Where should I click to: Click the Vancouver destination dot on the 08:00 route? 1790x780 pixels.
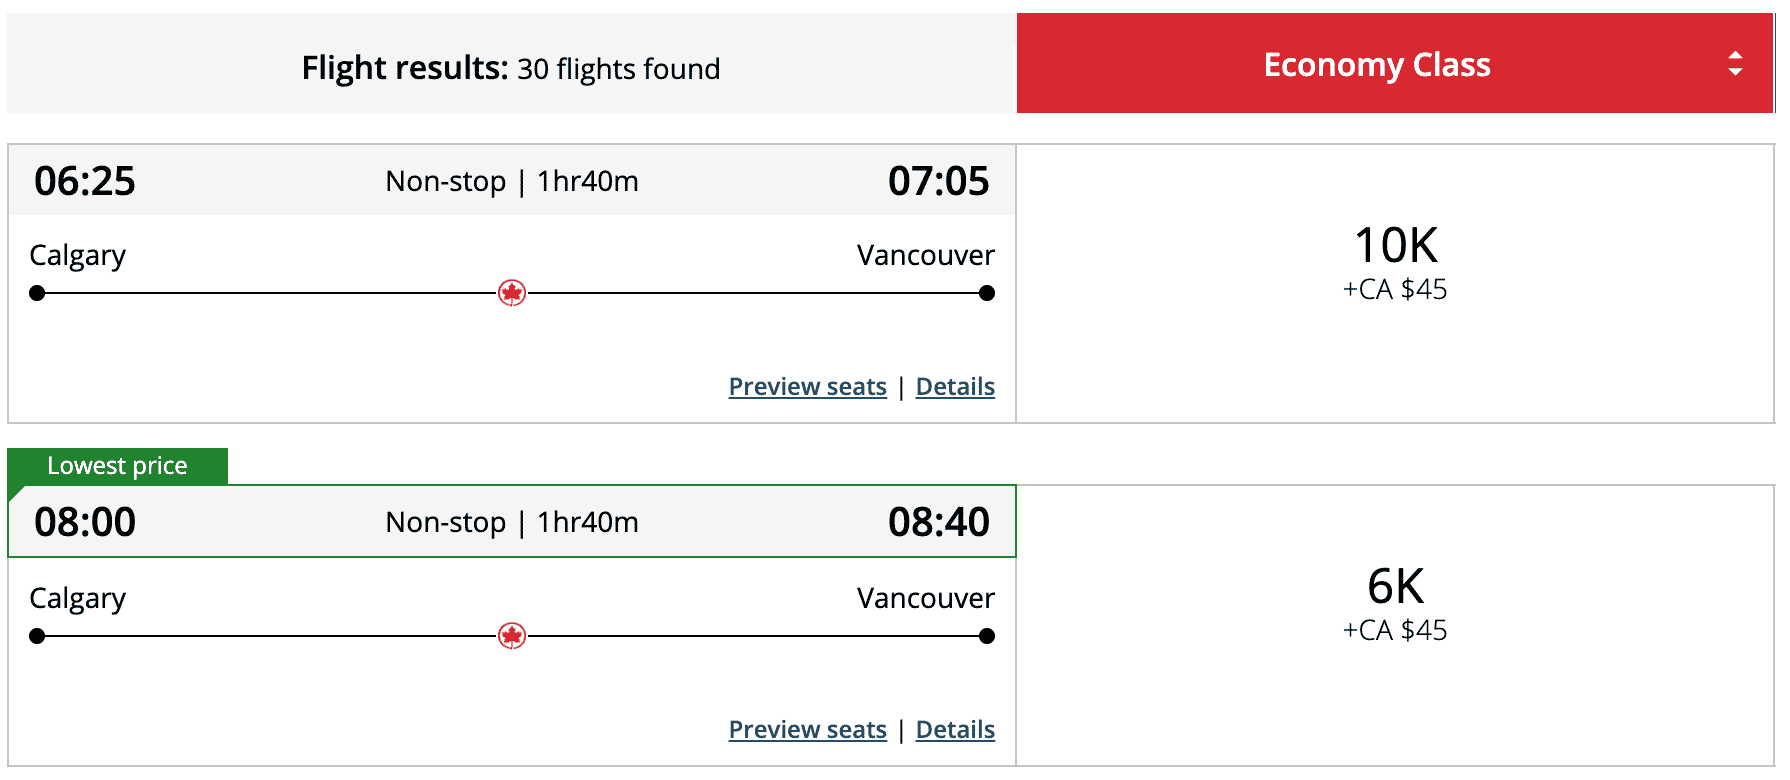(987, 636)
